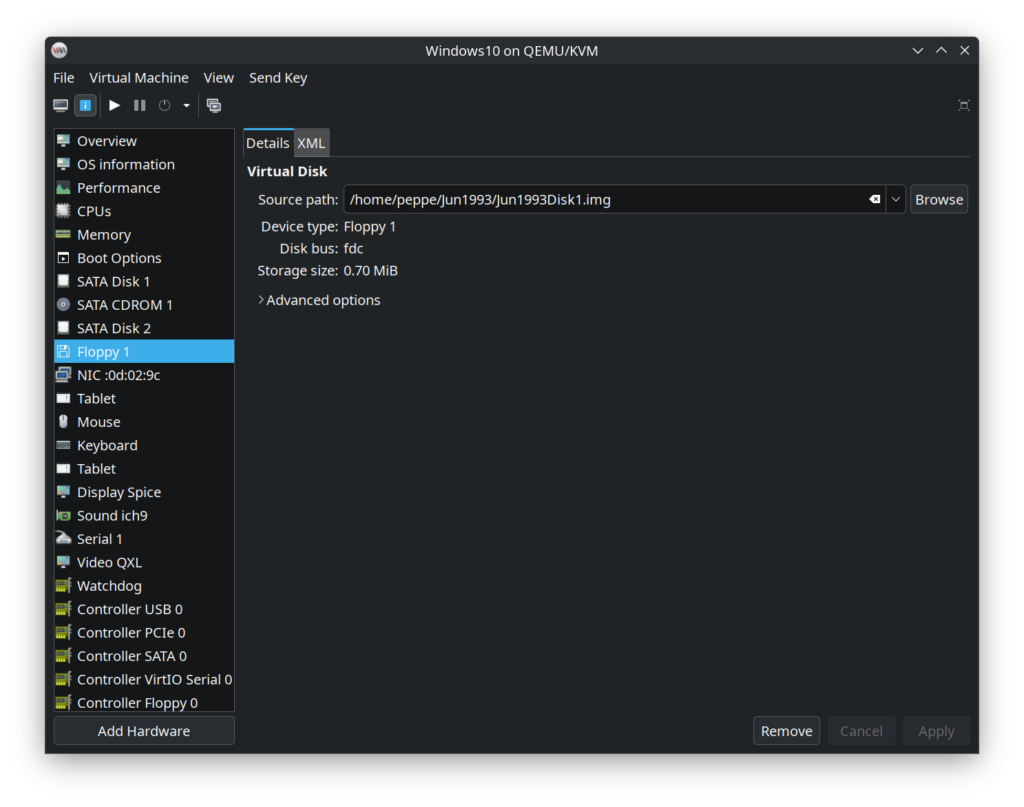Click the Add Hardware button
This screenshot has height=807, width=1024.
(x=143, y=730)
